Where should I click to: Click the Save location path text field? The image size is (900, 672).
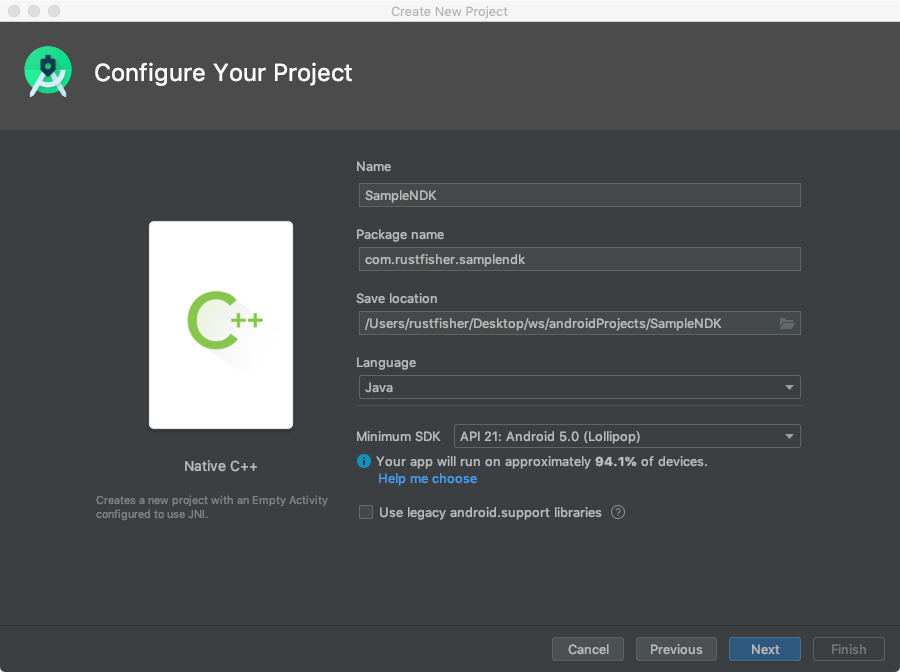(x=565, y=323)
